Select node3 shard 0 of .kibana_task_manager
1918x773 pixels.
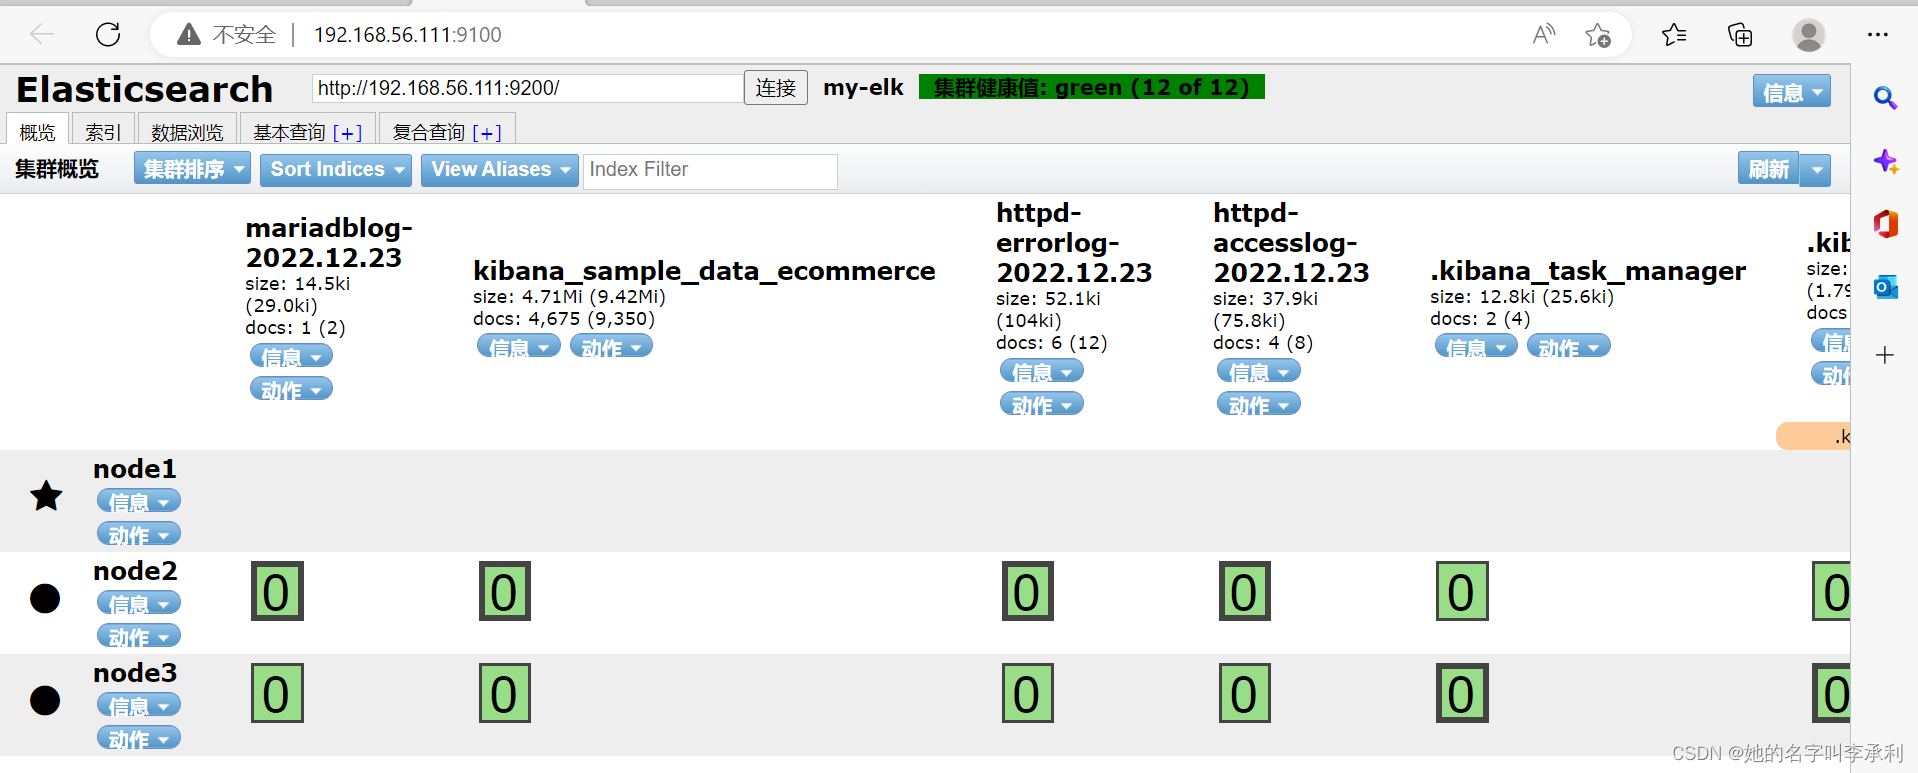1462,693
